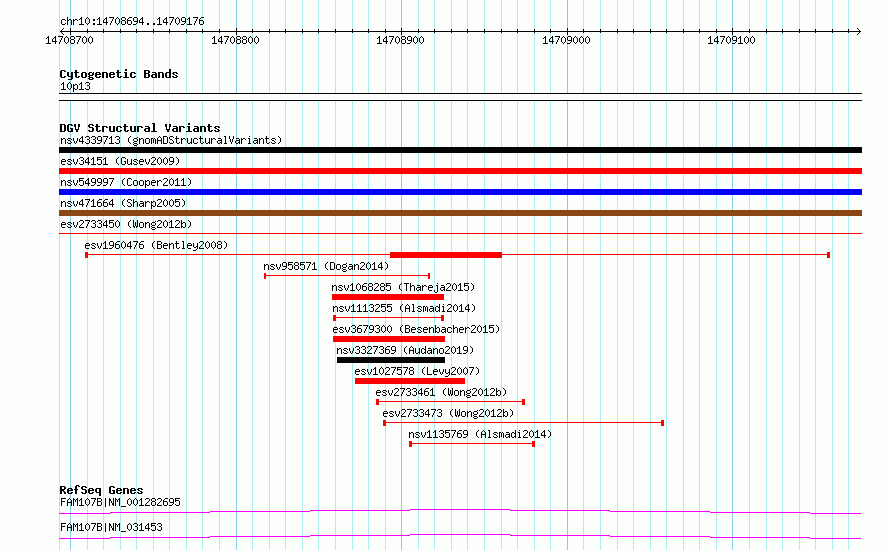Select the long thin esv2733473 line

(x=523, y=423)
